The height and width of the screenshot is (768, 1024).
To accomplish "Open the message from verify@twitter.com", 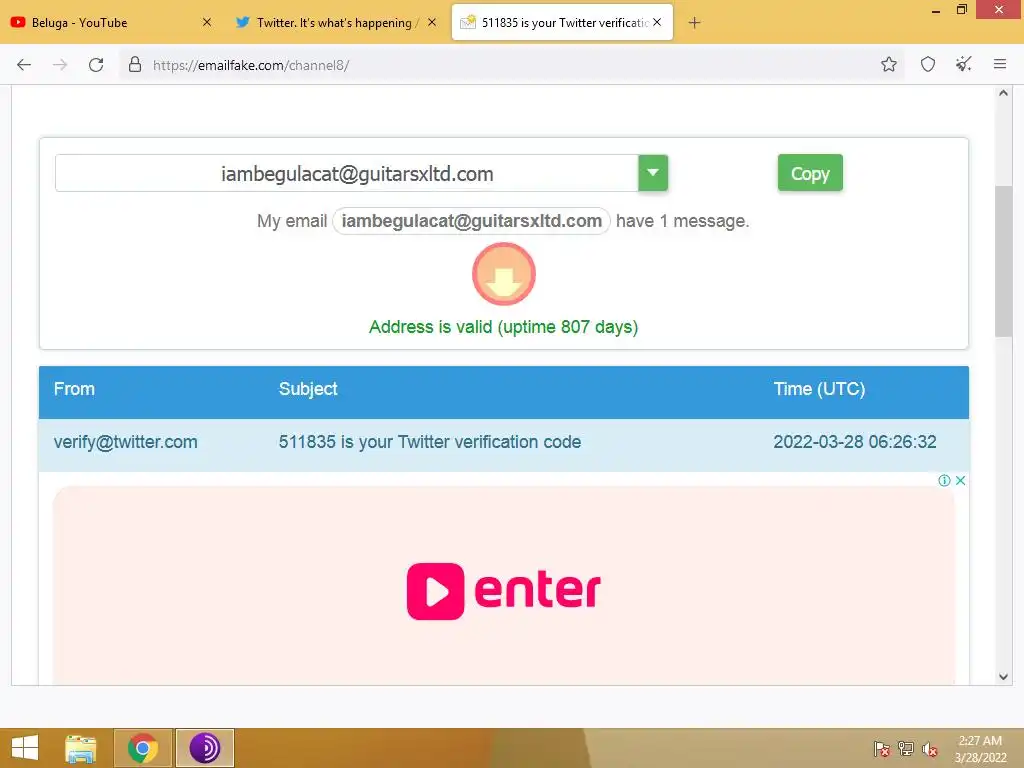I will click(125, 442).
